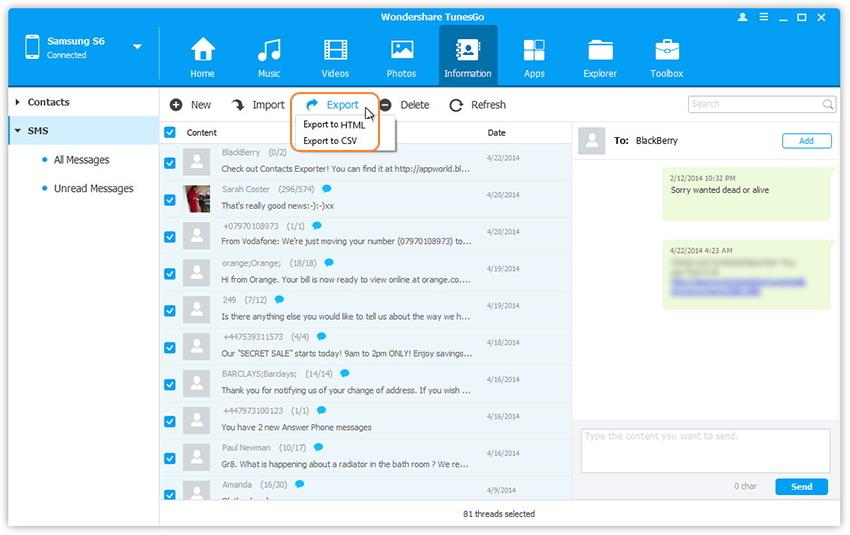Screen dimensions: 850x535
Task: Choose Export to CSV option
Action: [330, 141]
